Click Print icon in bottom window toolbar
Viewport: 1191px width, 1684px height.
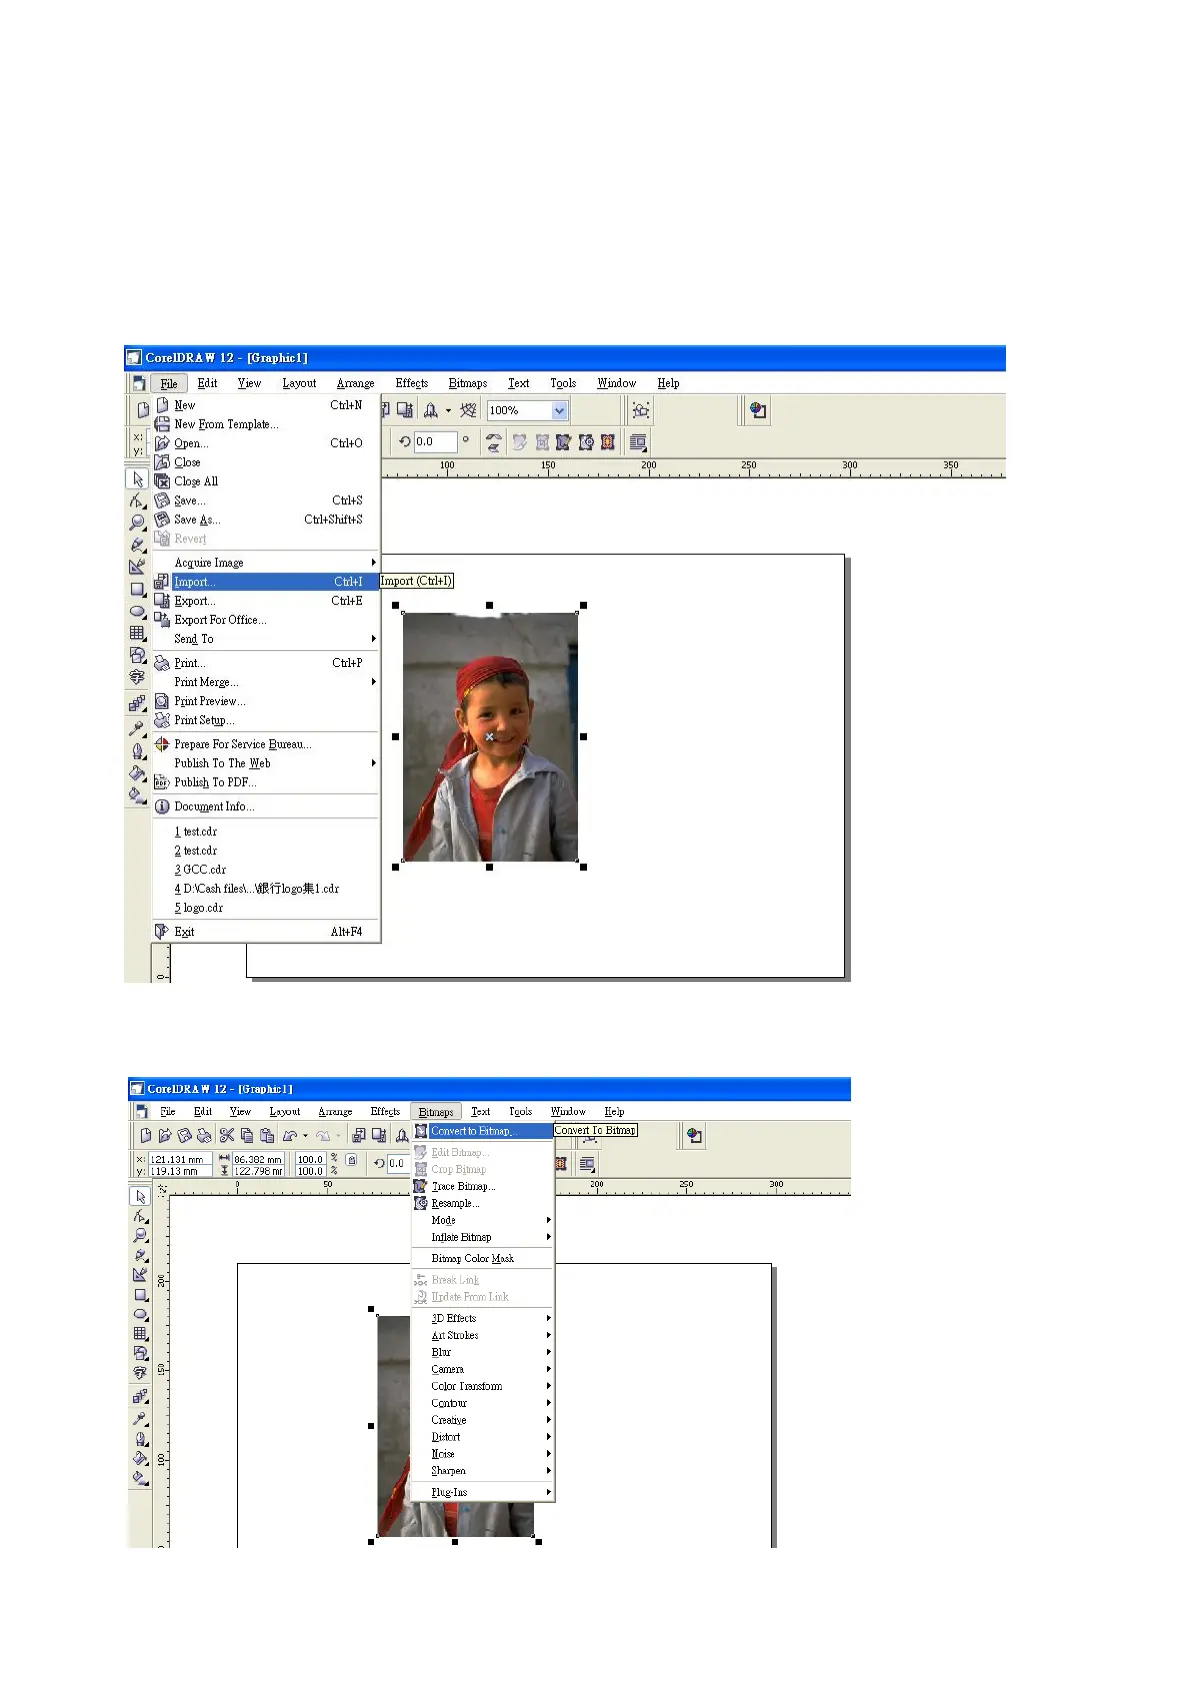tap(204, 1135)
